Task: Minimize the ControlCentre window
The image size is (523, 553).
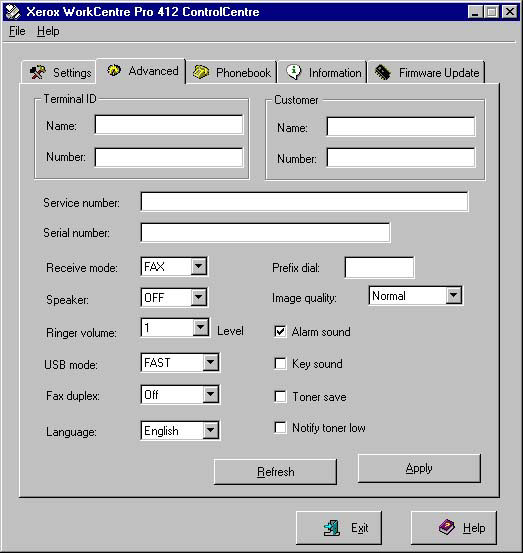Action: 475,12
